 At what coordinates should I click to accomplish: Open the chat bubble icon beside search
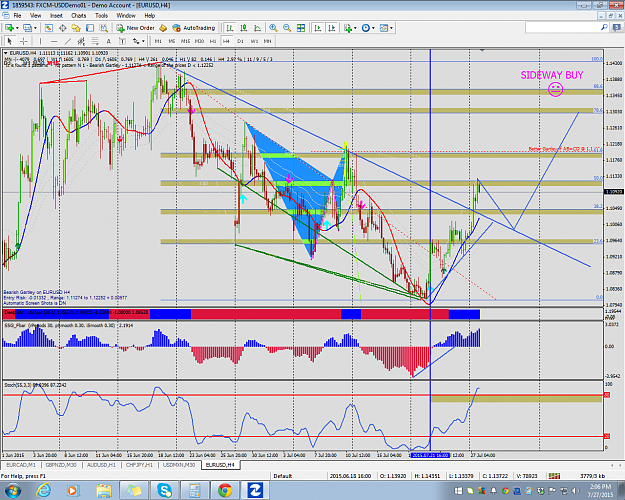617,28
